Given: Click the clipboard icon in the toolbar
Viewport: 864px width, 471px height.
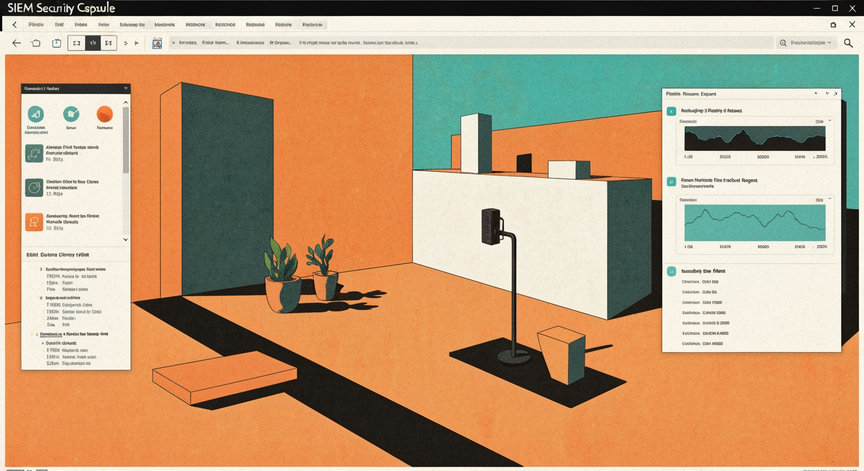Looking at the screenshot, I should (x=56, y=42).
